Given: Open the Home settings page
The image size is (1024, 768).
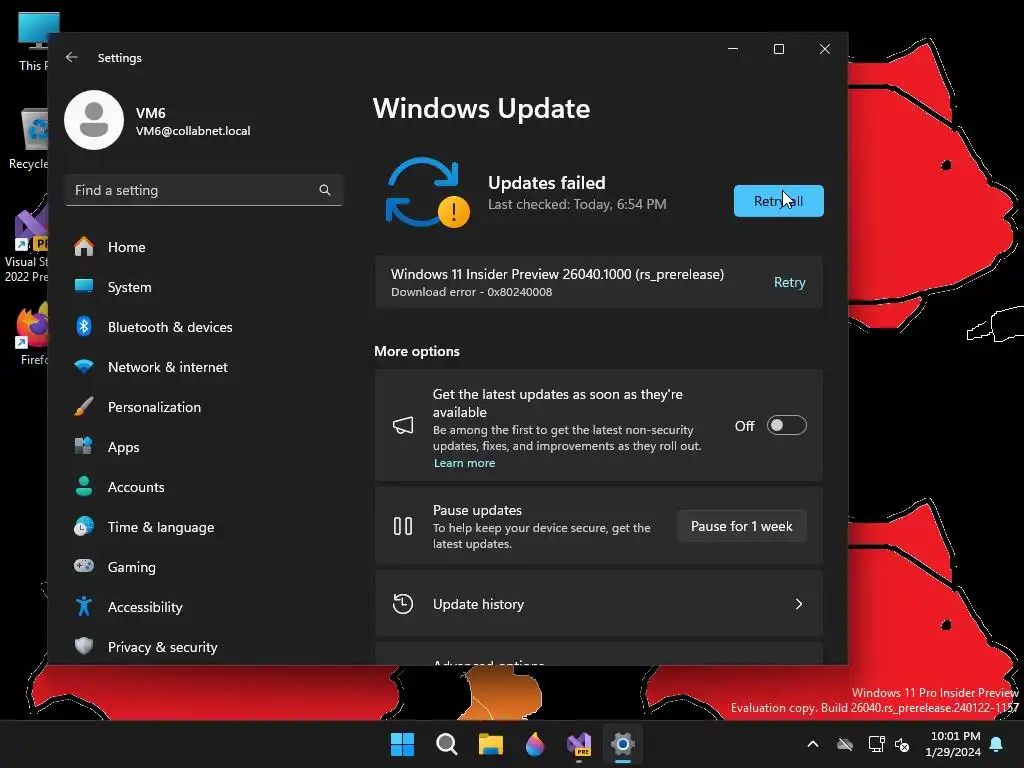Looking at the screenshot, I should pyautogui.click(x=204, y=247).
